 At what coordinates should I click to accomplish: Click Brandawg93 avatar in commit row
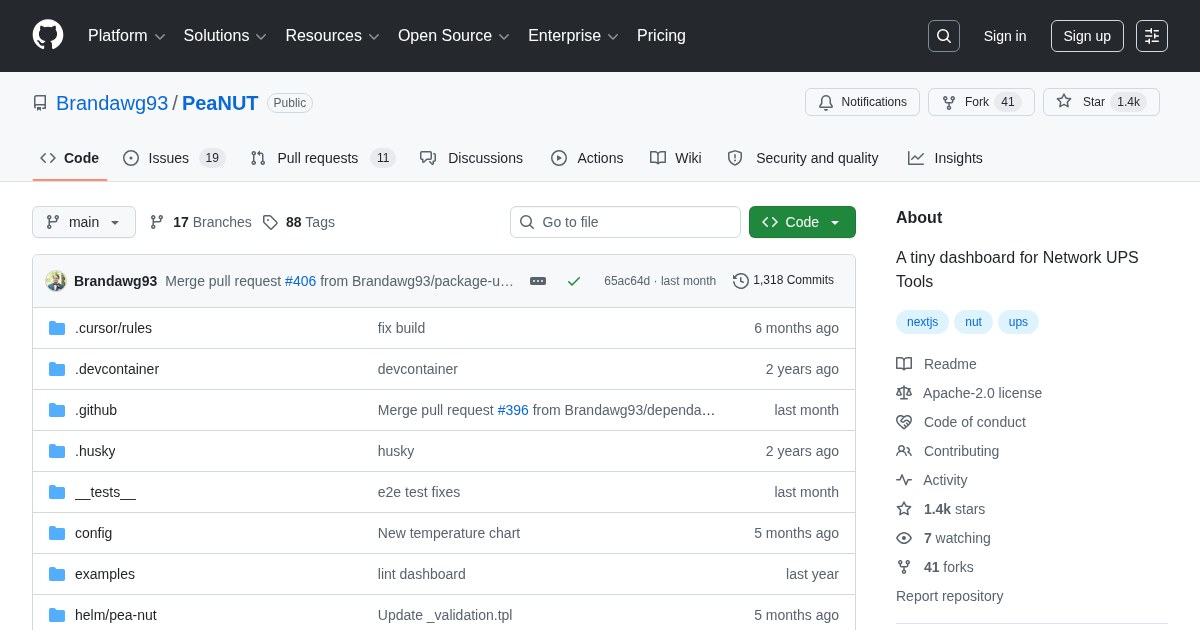point(56,281)
